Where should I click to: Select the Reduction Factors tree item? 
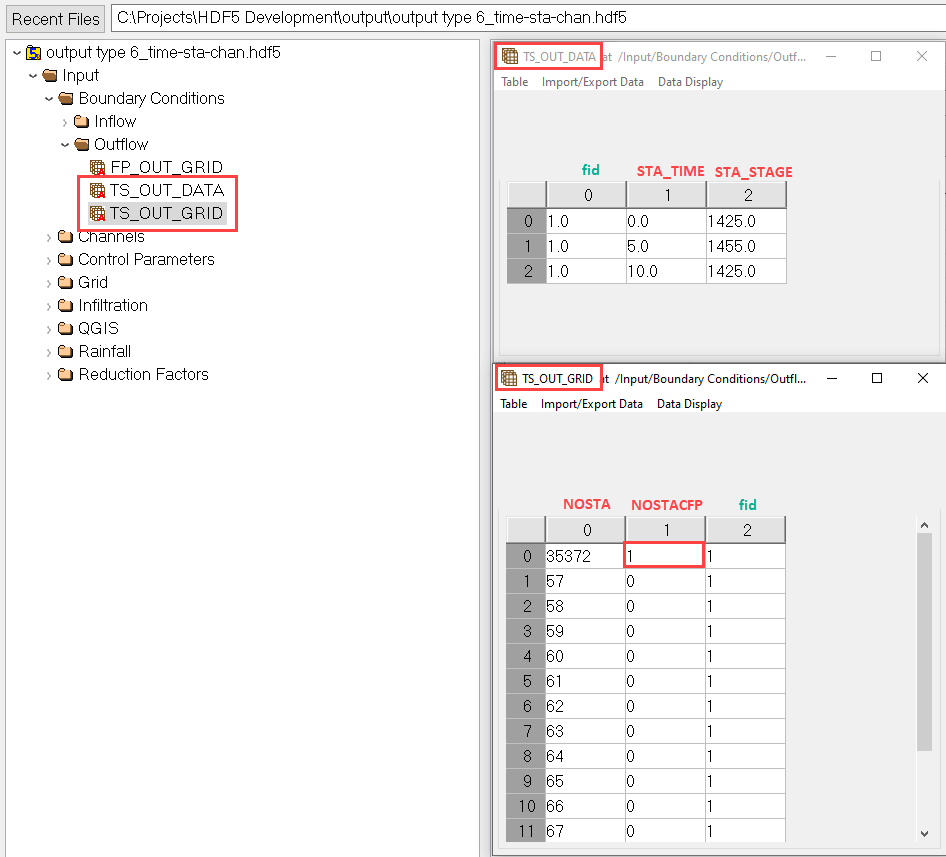coord(143,374)
